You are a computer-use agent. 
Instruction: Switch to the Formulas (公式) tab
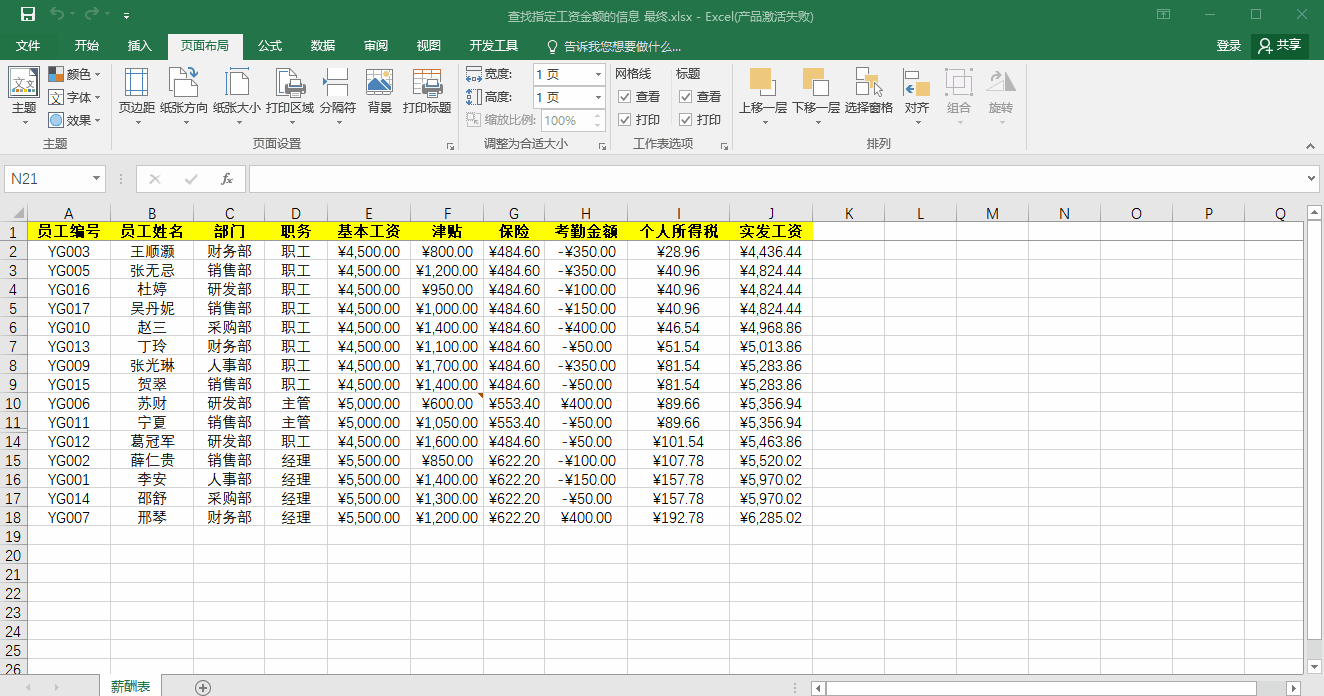tap(270, 46)
